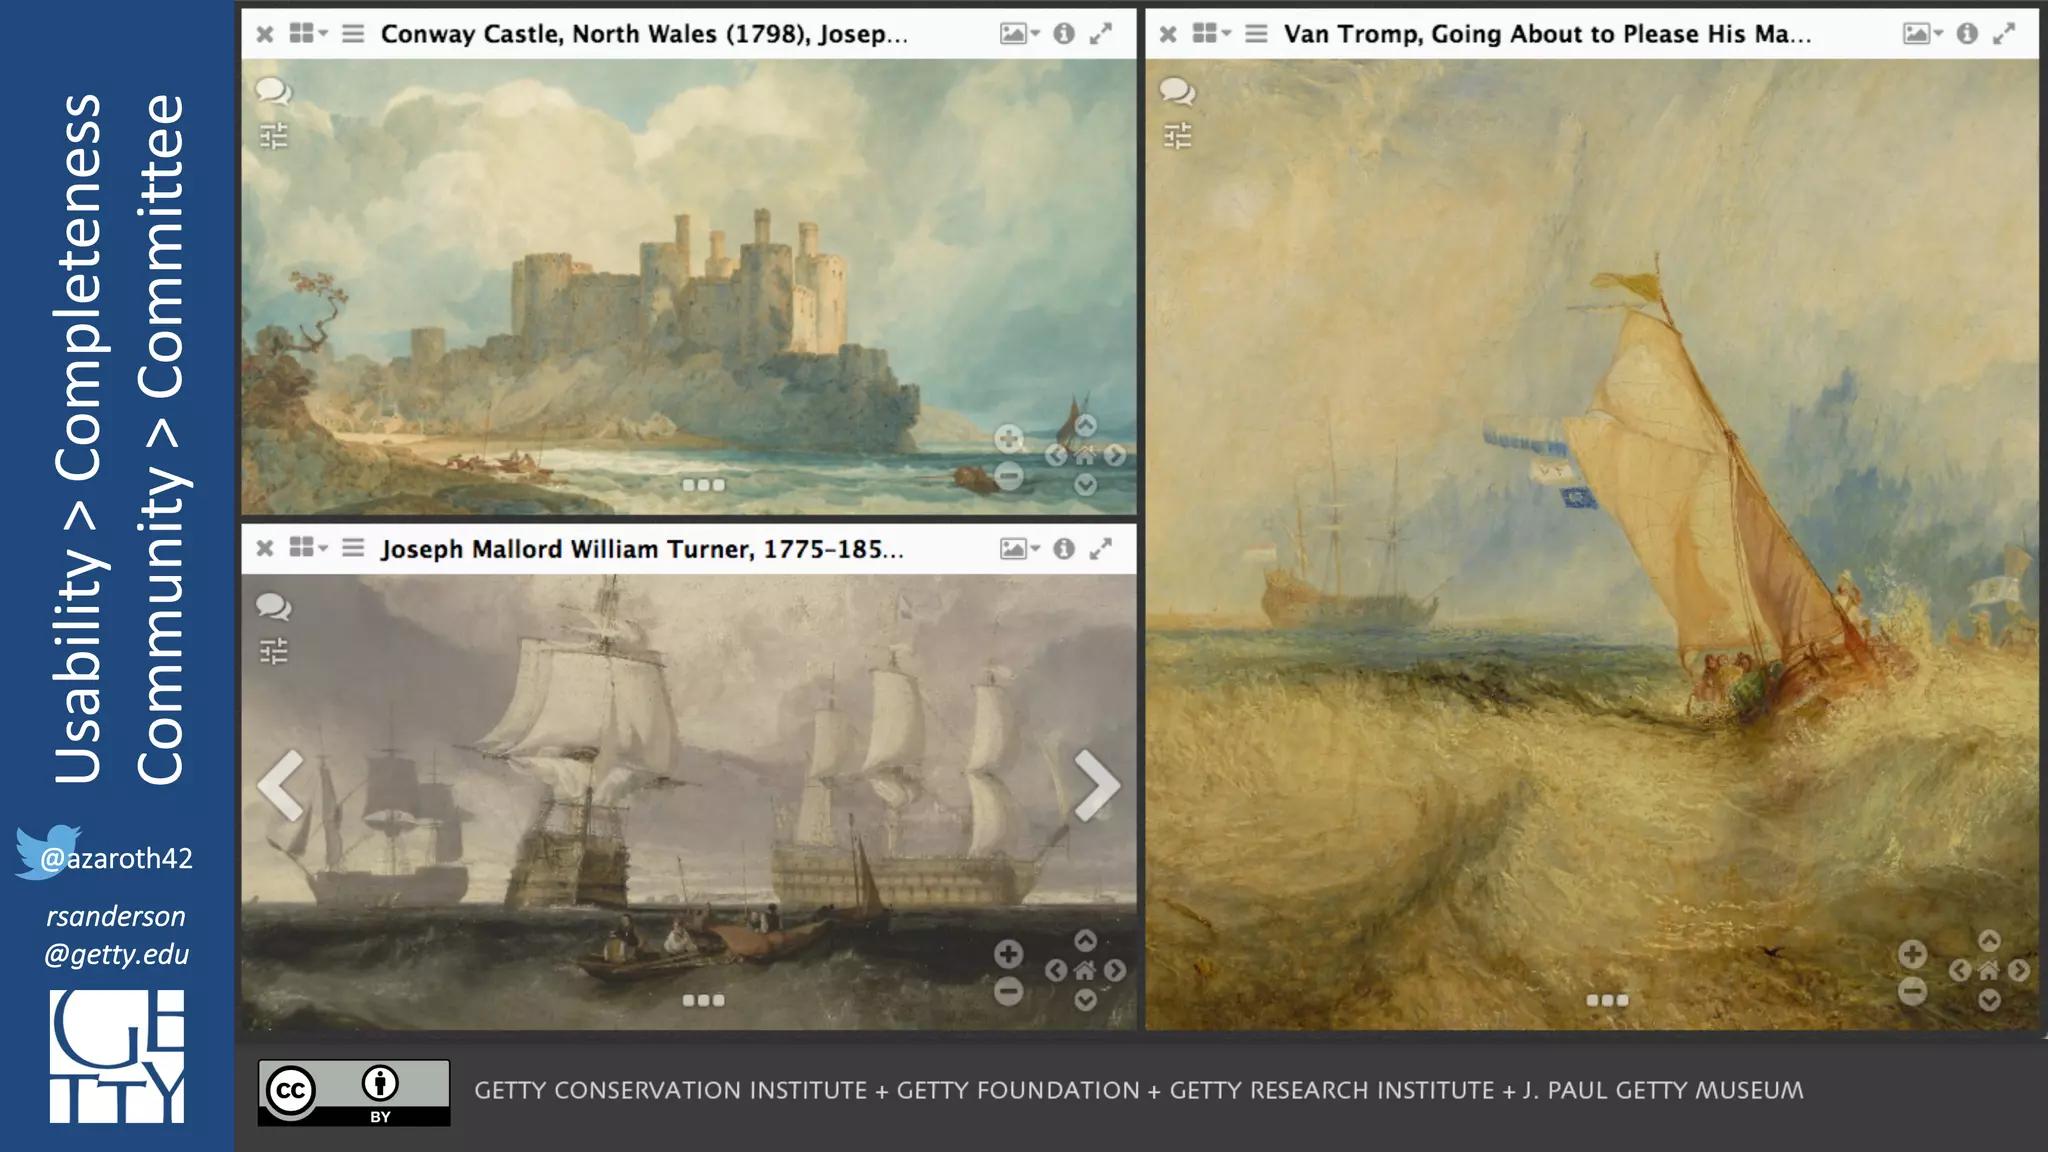This screenshot has width=2048, height=1152.
Task: Pan right in Van Tromp painting
Action: tap(2019, 971)
